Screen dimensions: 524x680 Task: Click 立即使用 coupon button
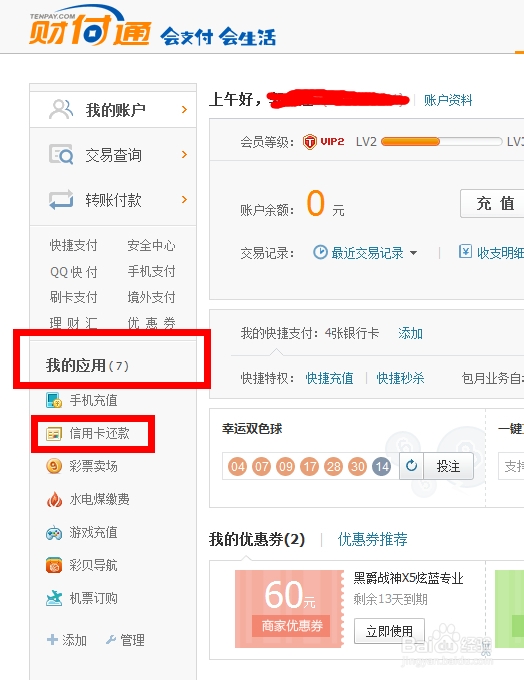(389, 631)
